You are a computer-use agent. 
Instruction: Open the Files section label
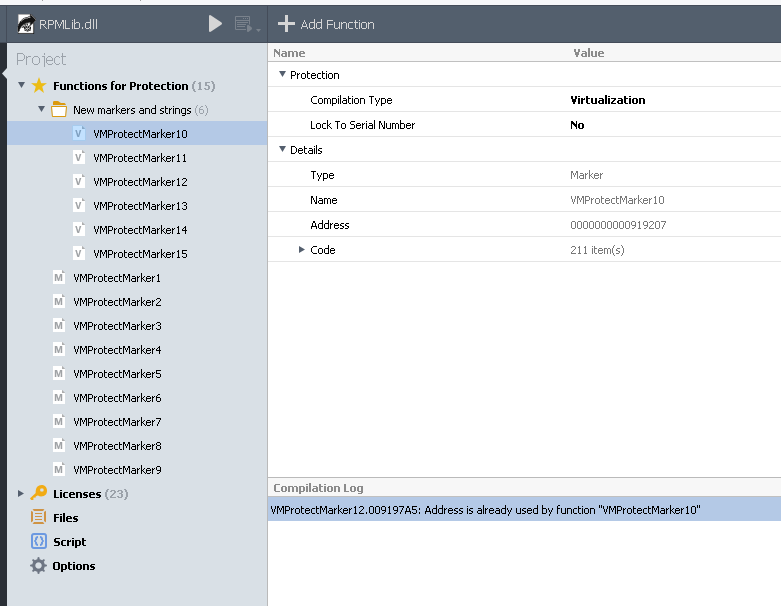click(x=66, y=518)
